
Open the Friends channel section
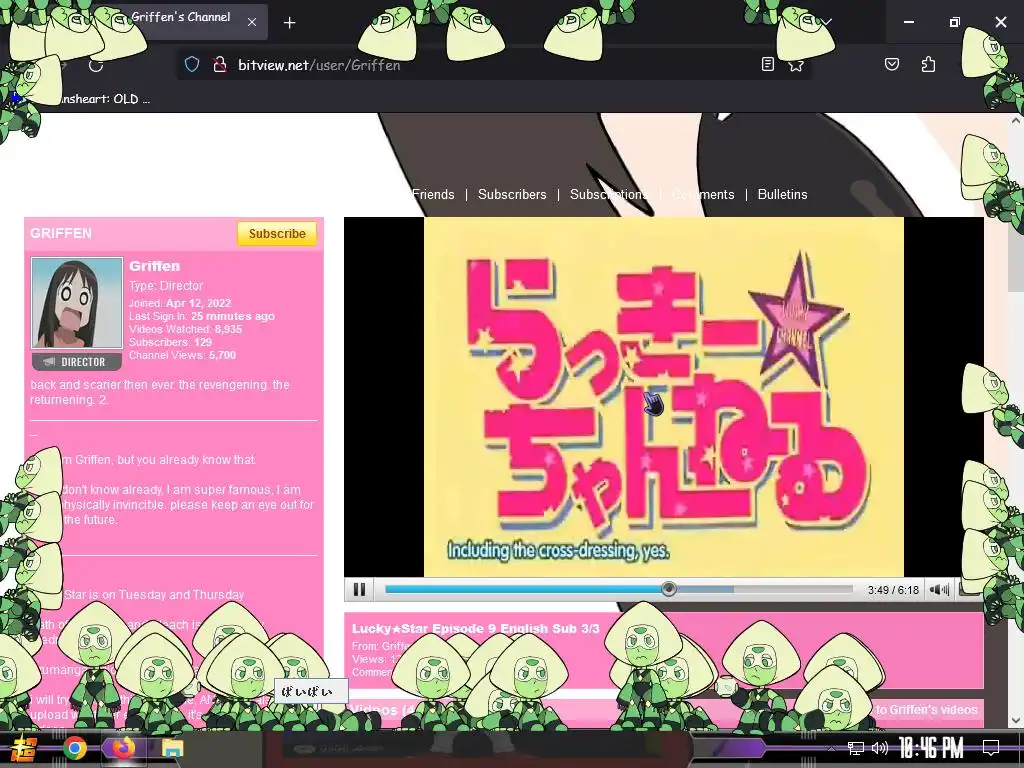tap(433, 195)
